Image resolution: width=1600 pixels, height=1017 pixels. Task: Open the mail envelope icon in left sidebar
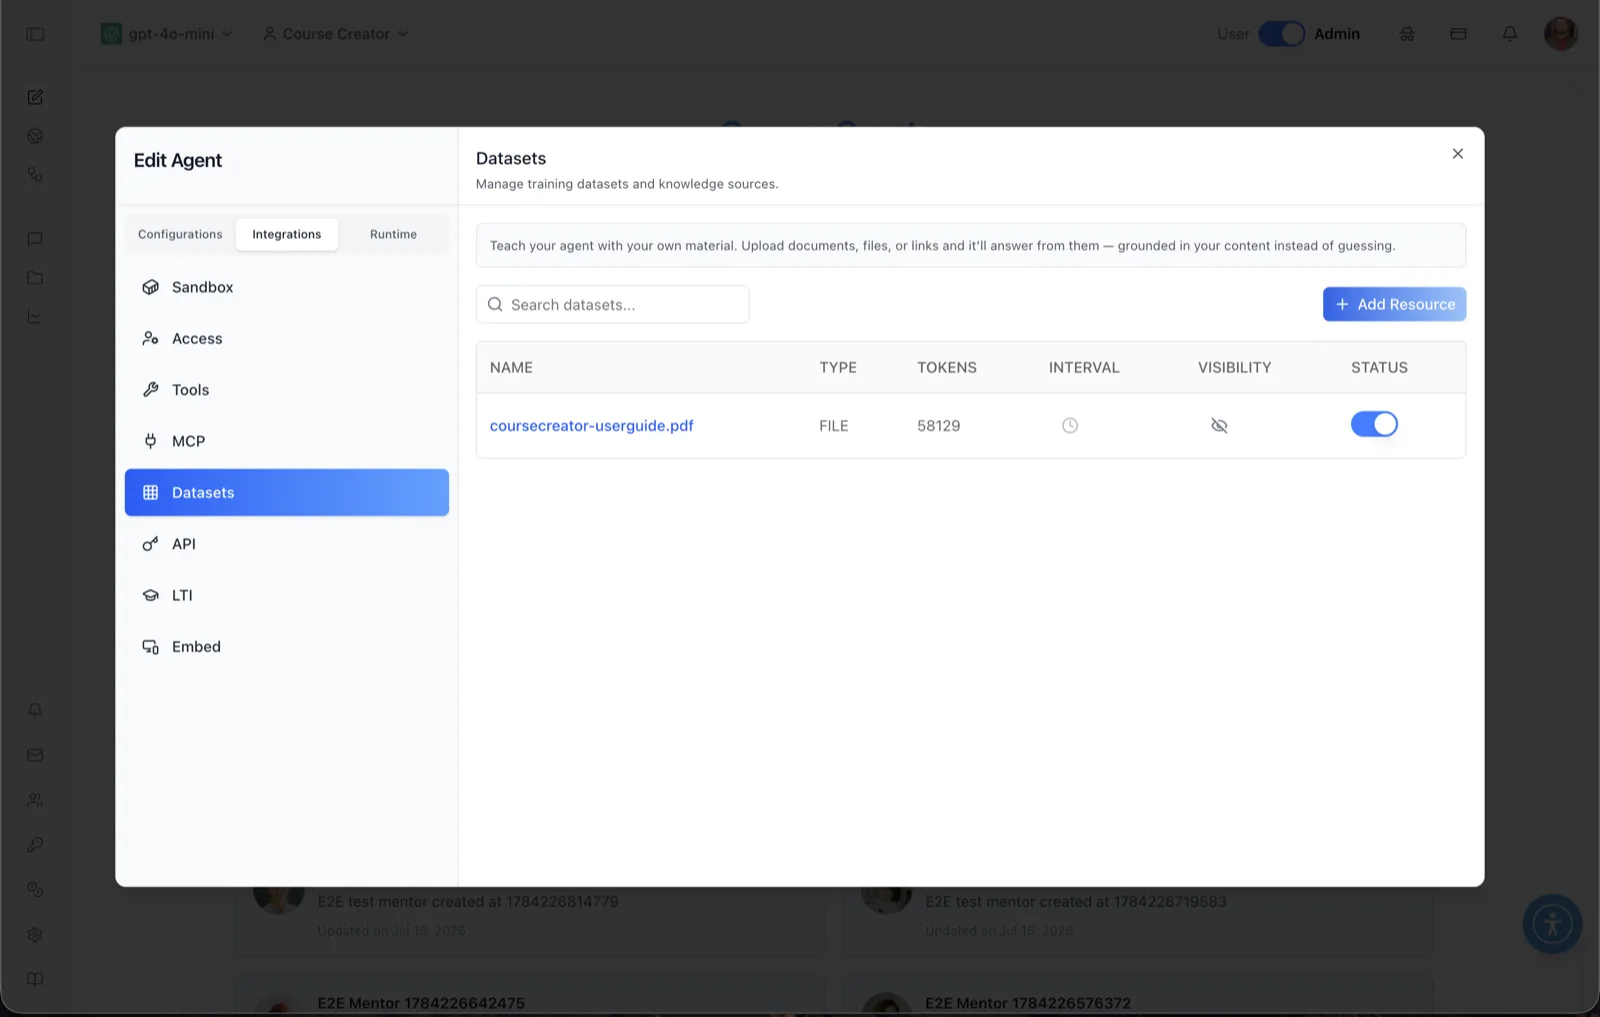pyautogui.click(x=35, y=755)
